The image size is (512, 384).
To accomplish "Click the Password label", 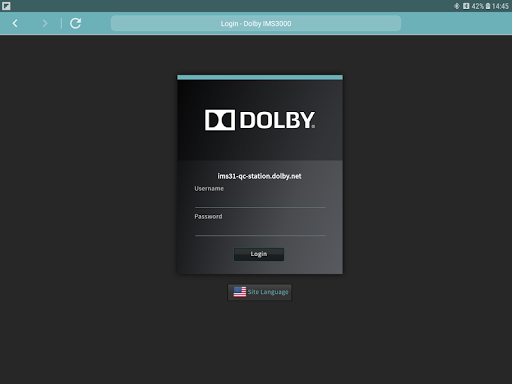I will pos(208,217).
